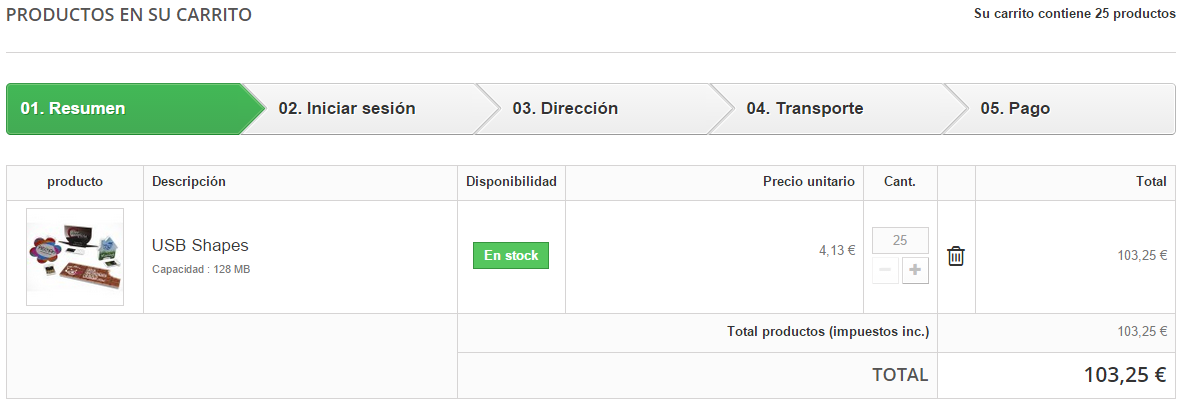Click the Precio unitario column header

[808, 182]
